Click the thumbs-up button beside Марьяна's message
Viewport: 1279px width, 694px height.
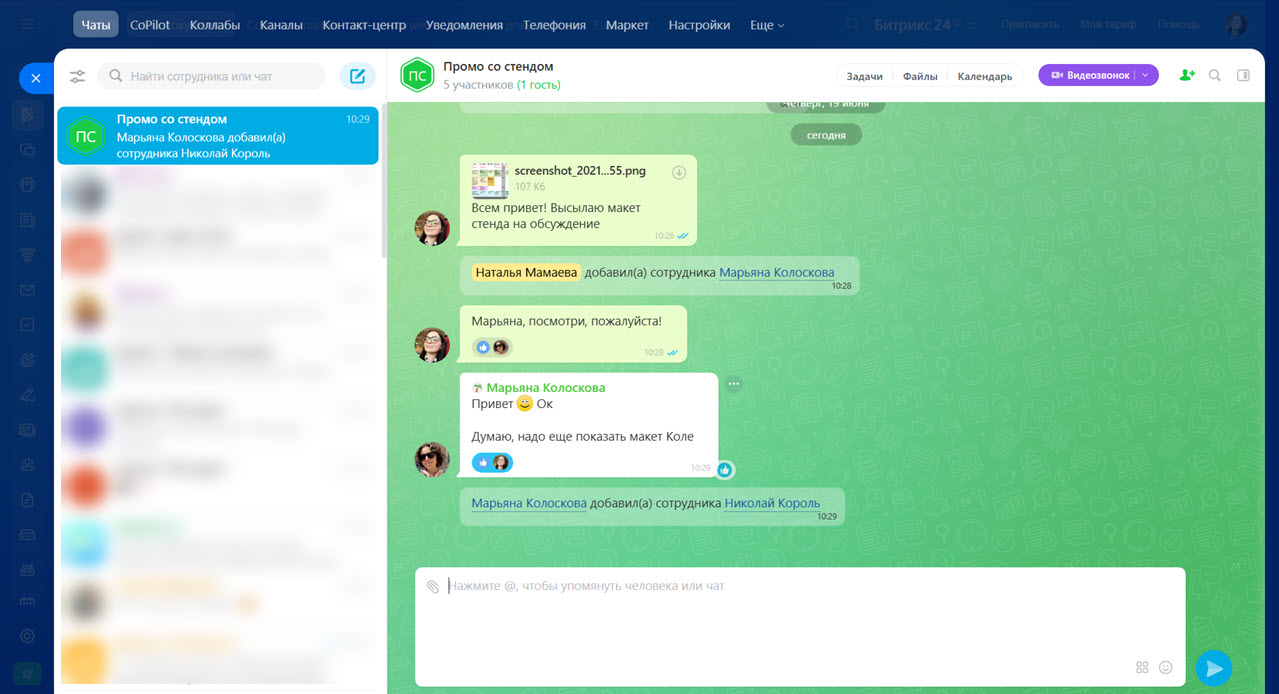pyautogui.click(x=725, y=470)
